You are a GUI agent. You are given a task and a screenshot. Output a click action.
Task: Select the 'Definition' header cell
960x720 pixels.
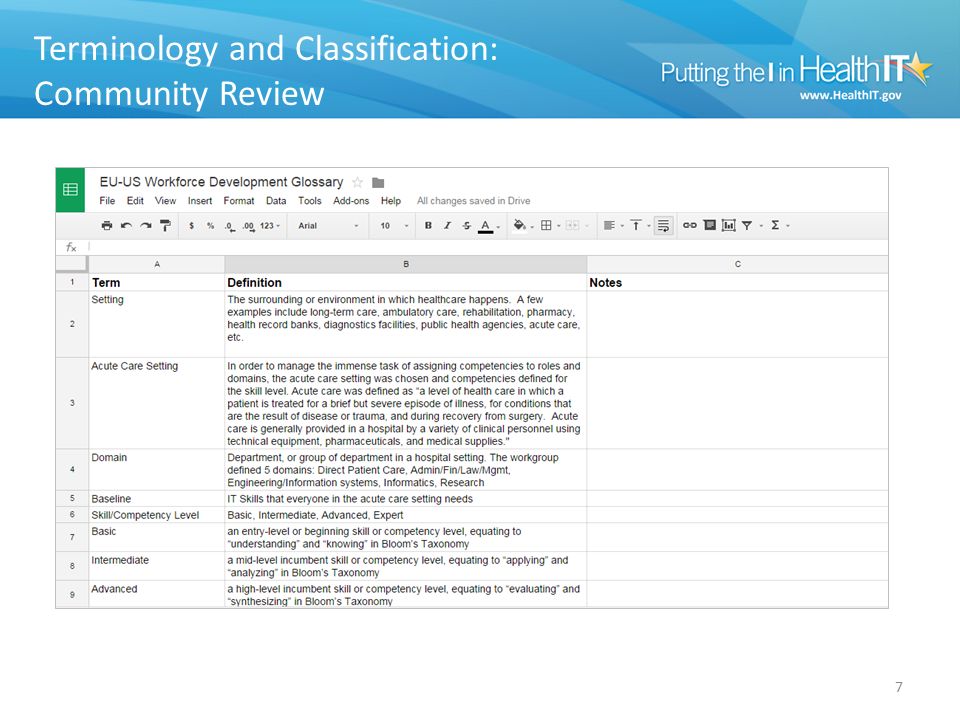[406, 282]
